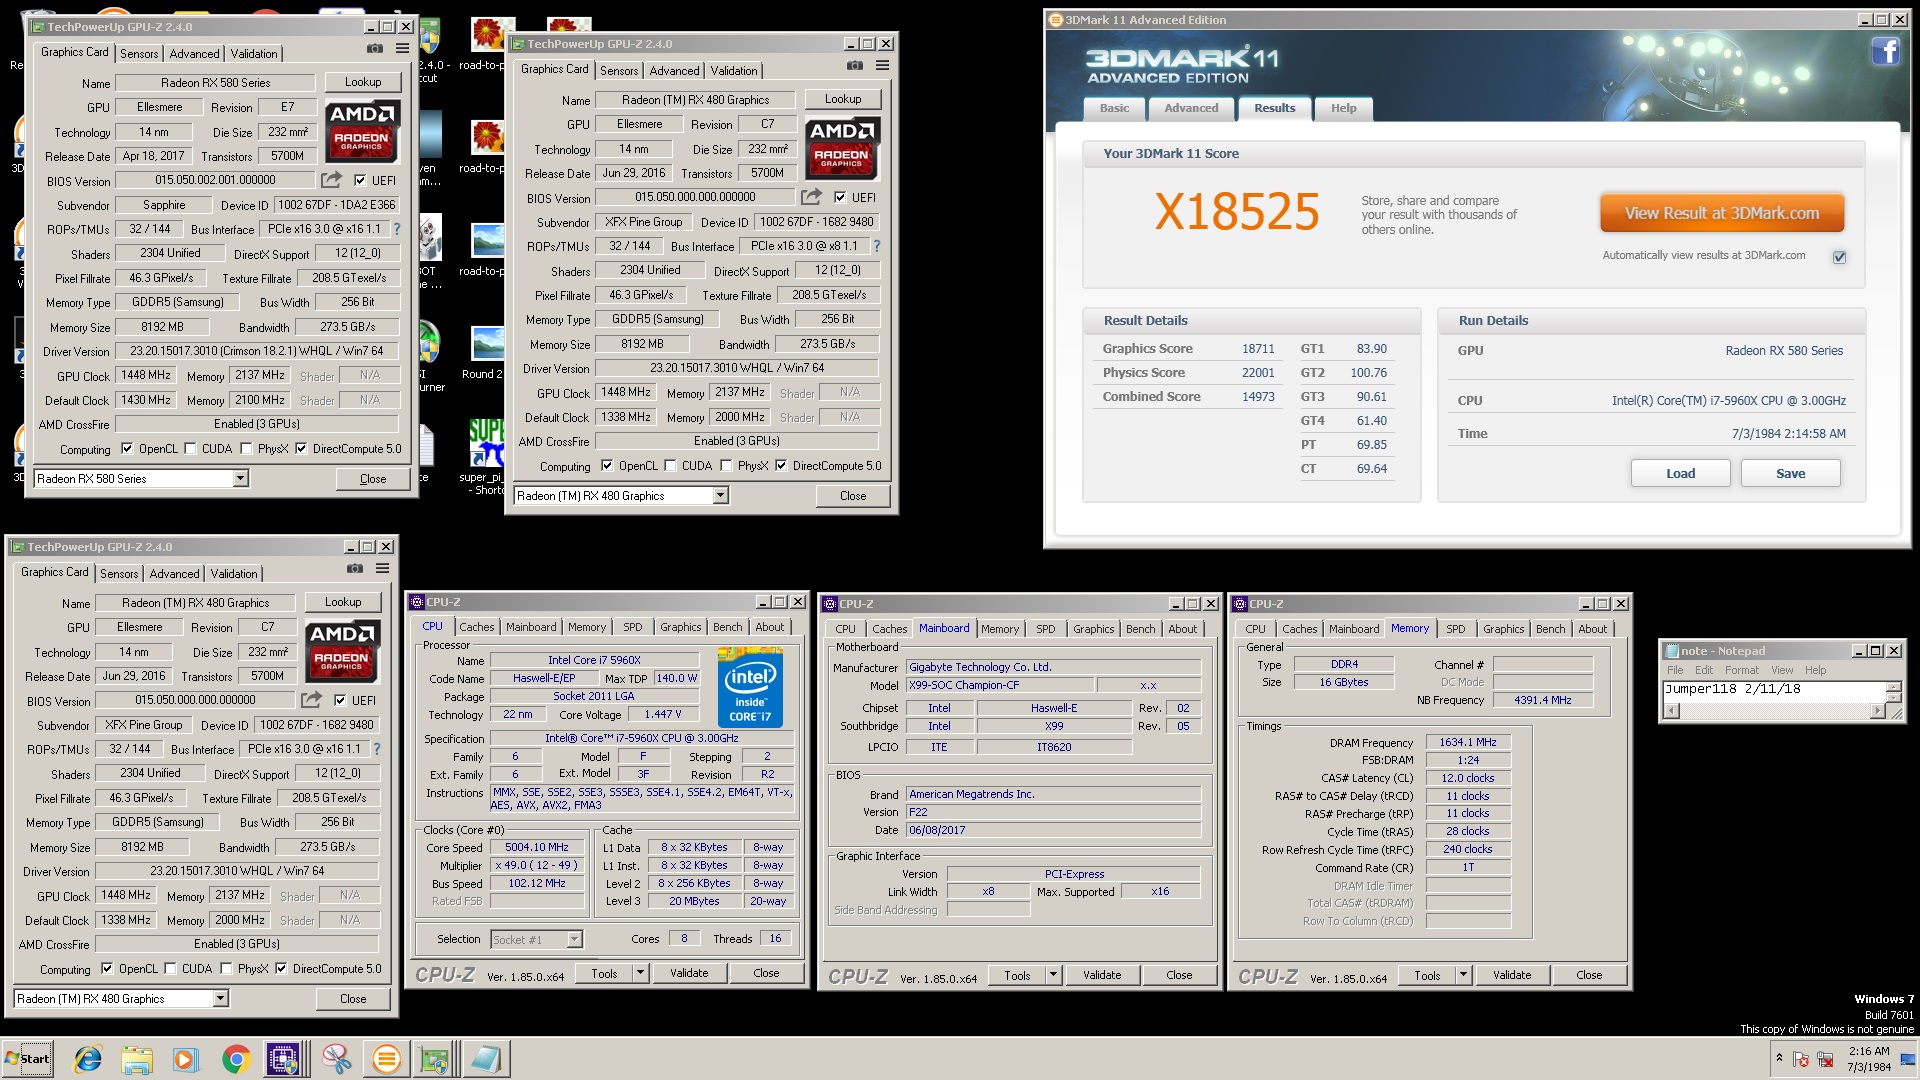Viewport: 1920px width, 1080px height.
Task: Click the Intel Core i7 logo in CPU-Z
Action: [750, 688]
